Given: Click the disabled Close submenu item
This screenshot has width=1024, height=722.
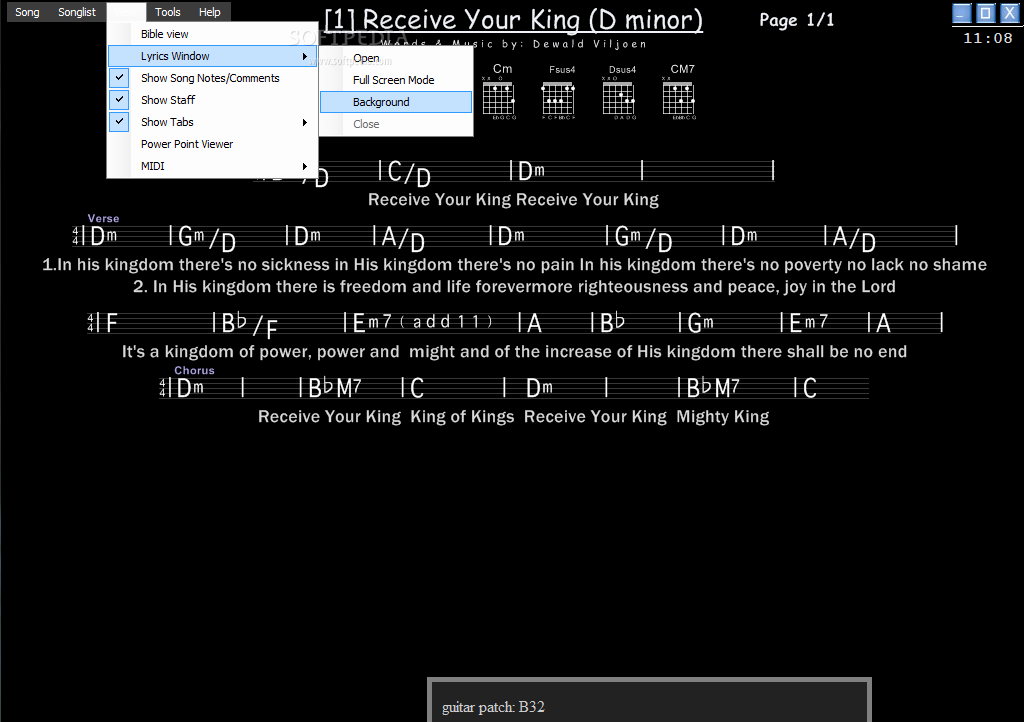Looking at the screenshot, I should point(396,124).
